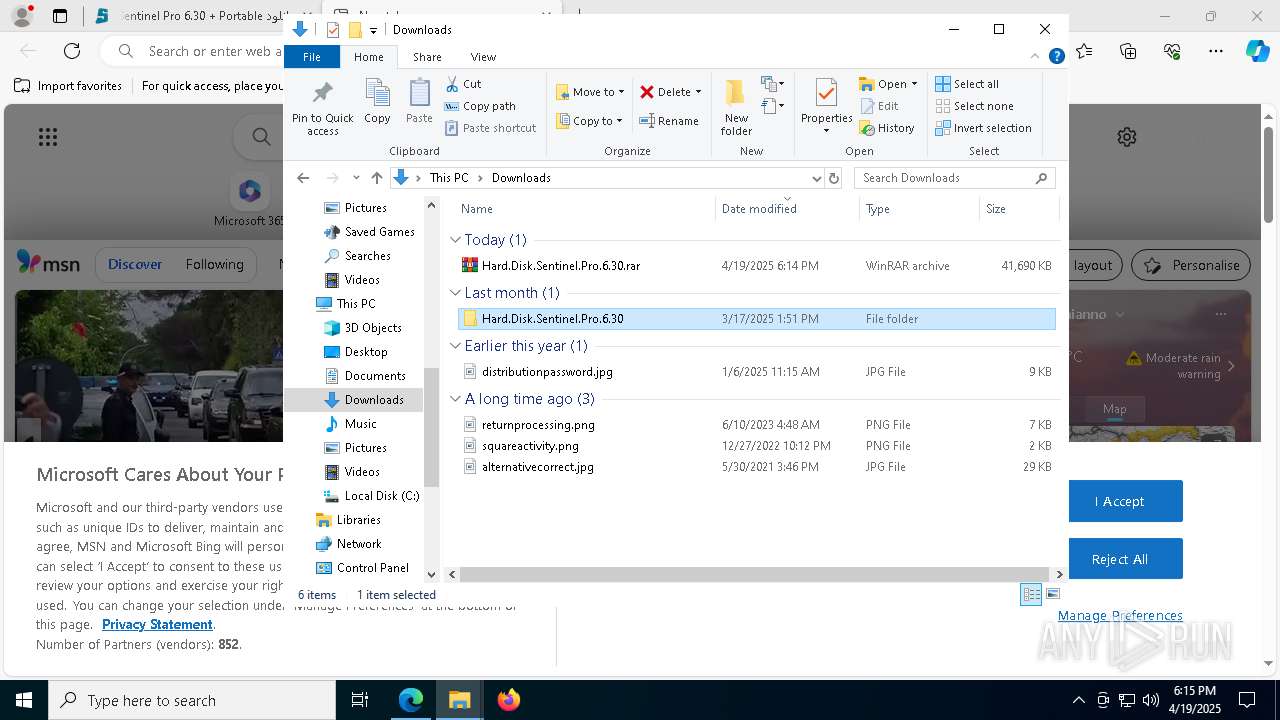Click the Copy ribbon icon

(377, 101)
